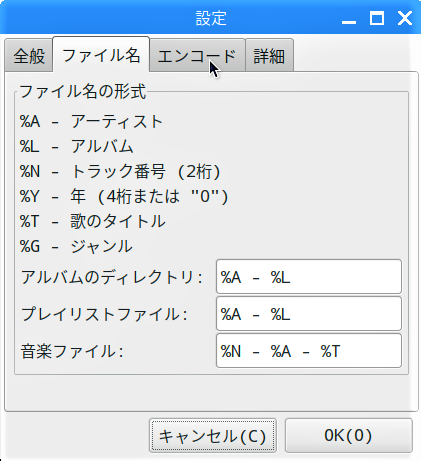This screenshot has height=461, width=421.
Task: Cancel with the キャンセル(C) button
Action: pyautogui.click(x=213, y=436)
